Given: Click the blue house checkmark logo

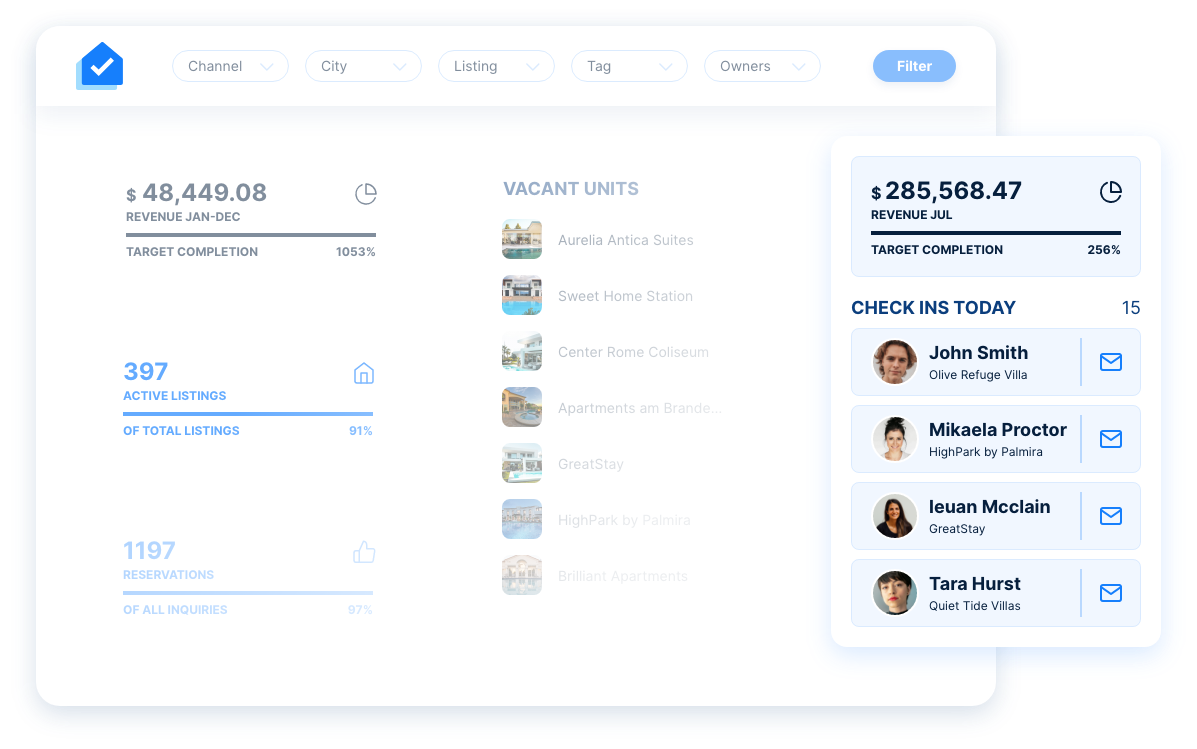Looking at the screenshot, I should click(100, 66).
